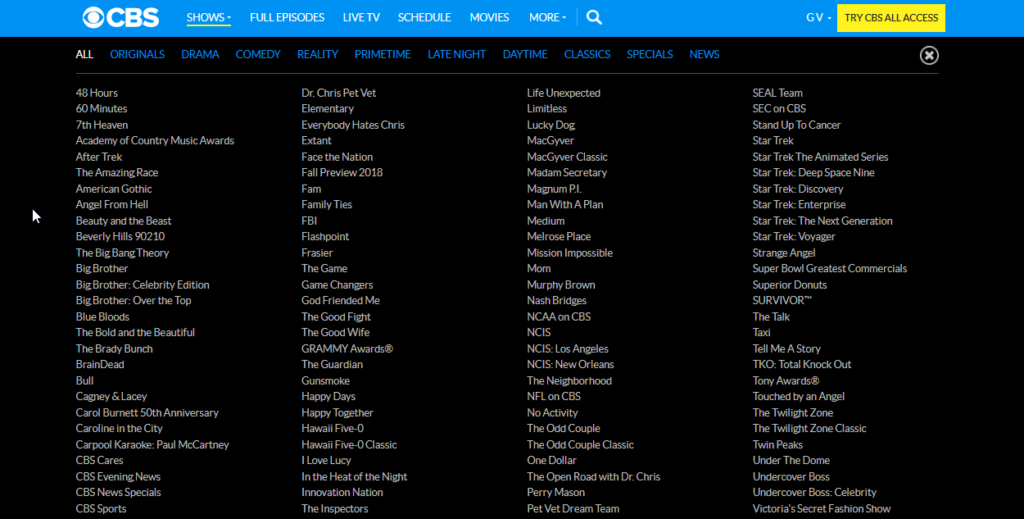Open GRAMMY Awards link

coord(347,349)
